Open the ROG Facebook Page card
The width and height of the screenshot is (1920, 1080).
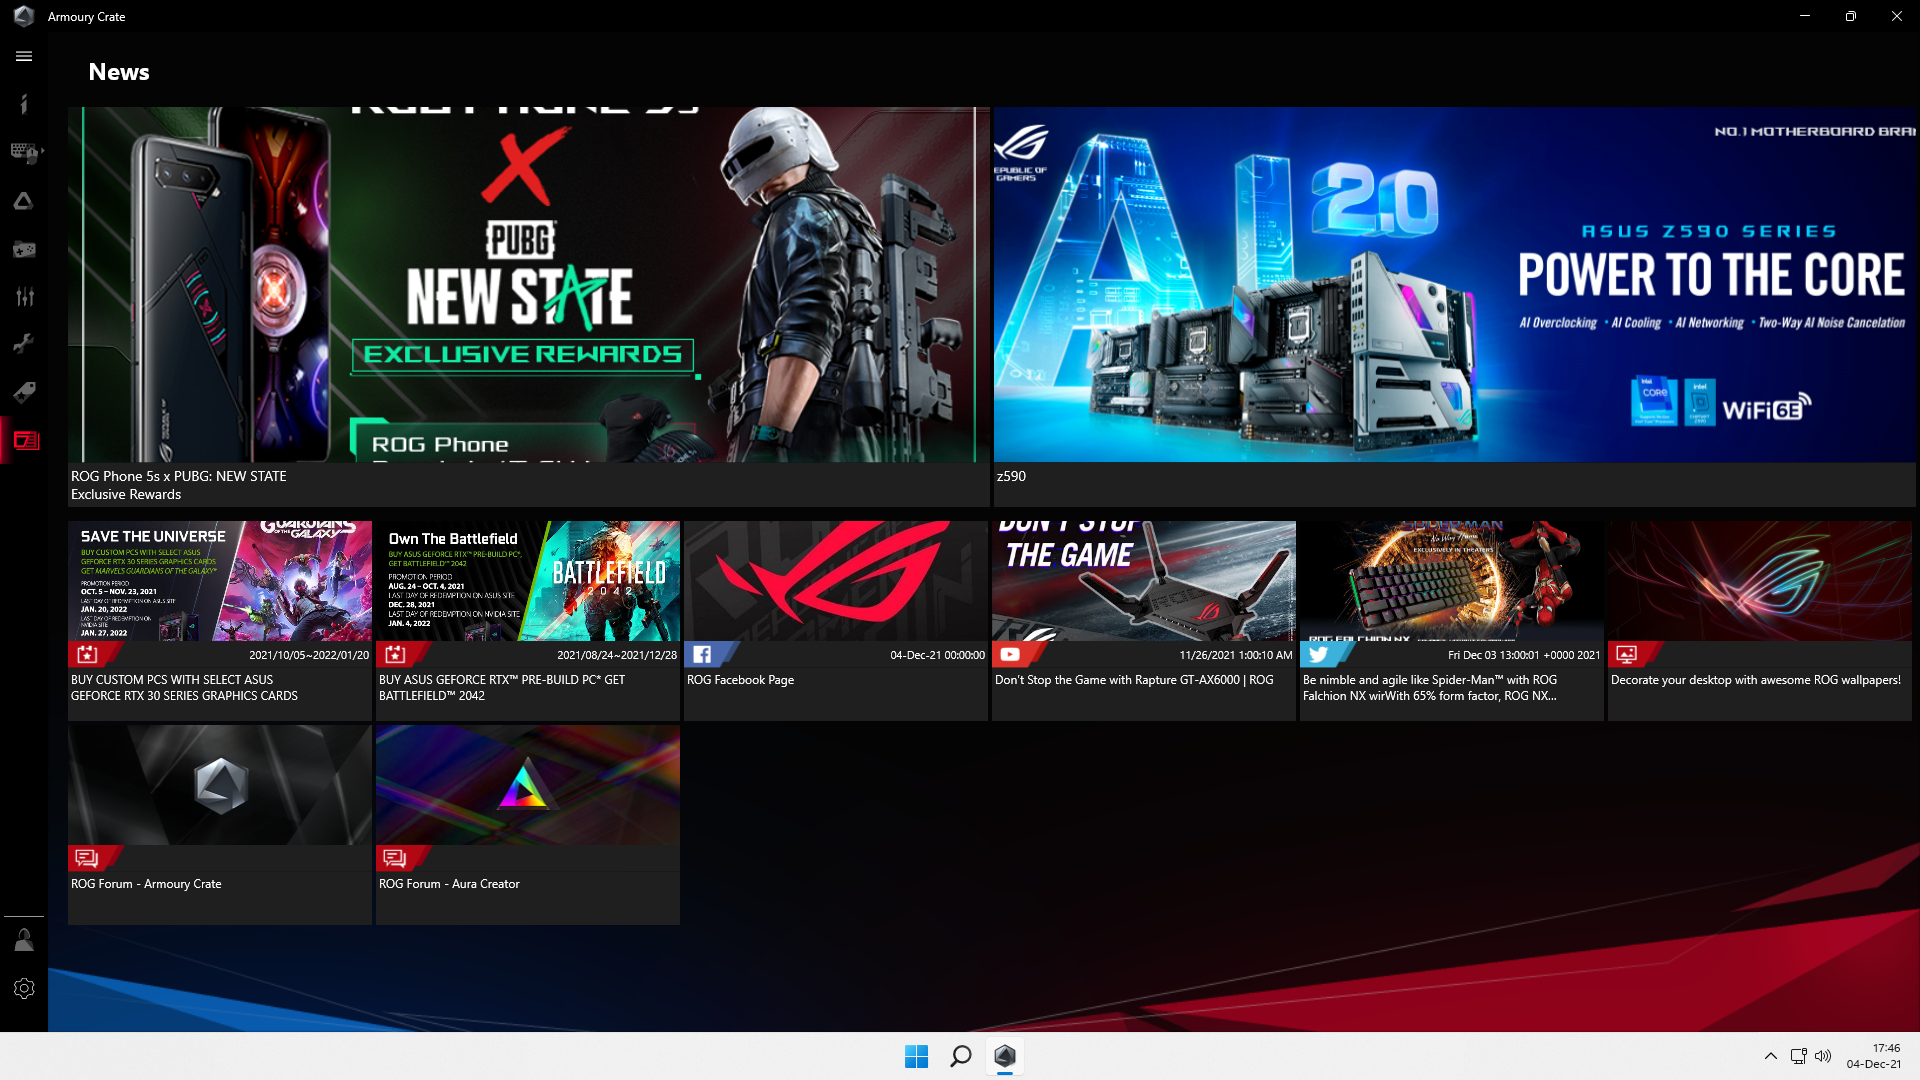coord(835,620)
